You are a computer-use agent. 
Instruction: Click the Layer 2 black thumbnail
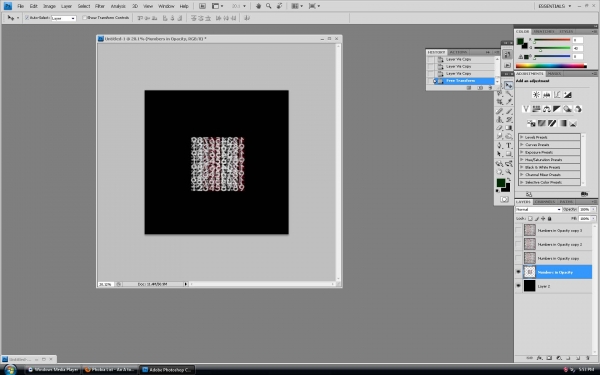529,286
